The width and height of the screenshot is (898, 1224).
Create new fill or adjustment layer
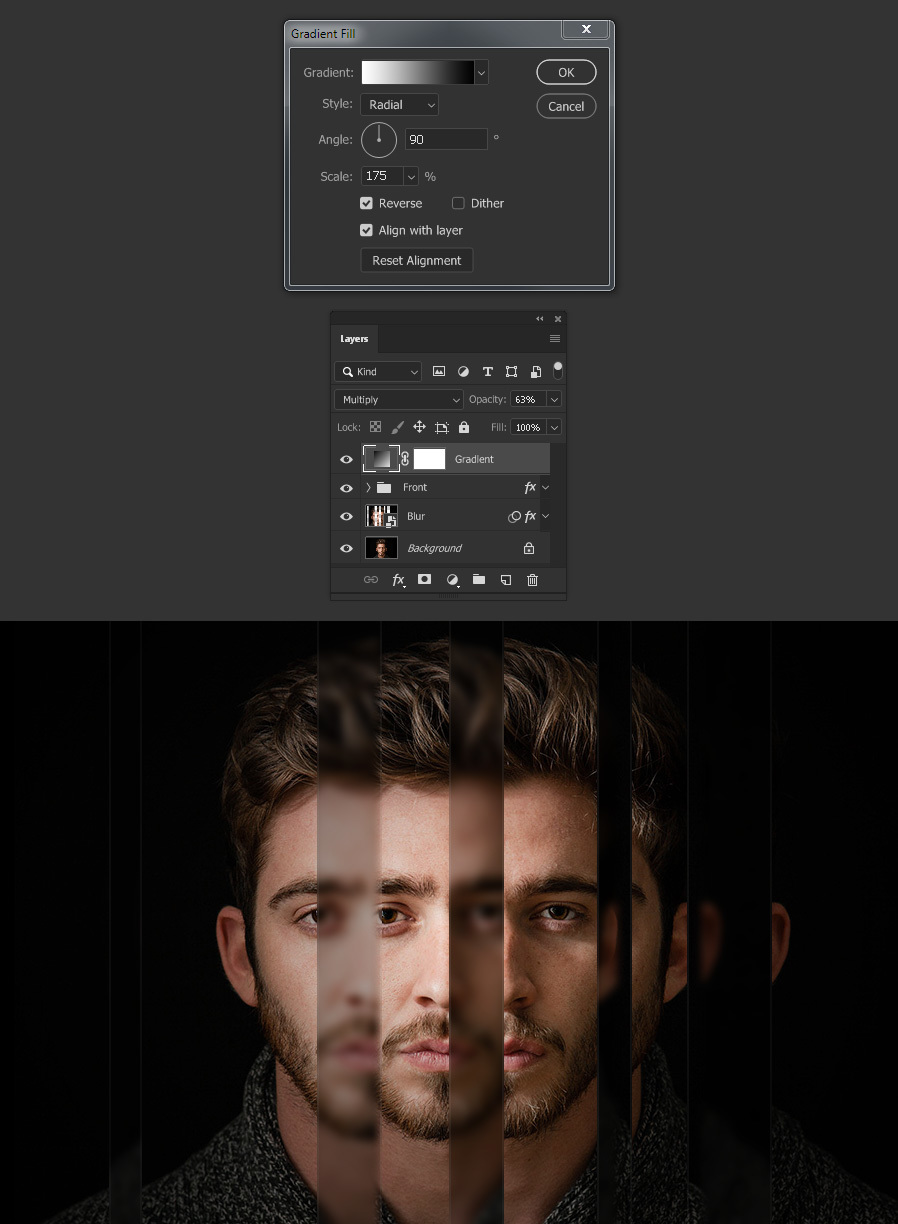pos(452,580)
